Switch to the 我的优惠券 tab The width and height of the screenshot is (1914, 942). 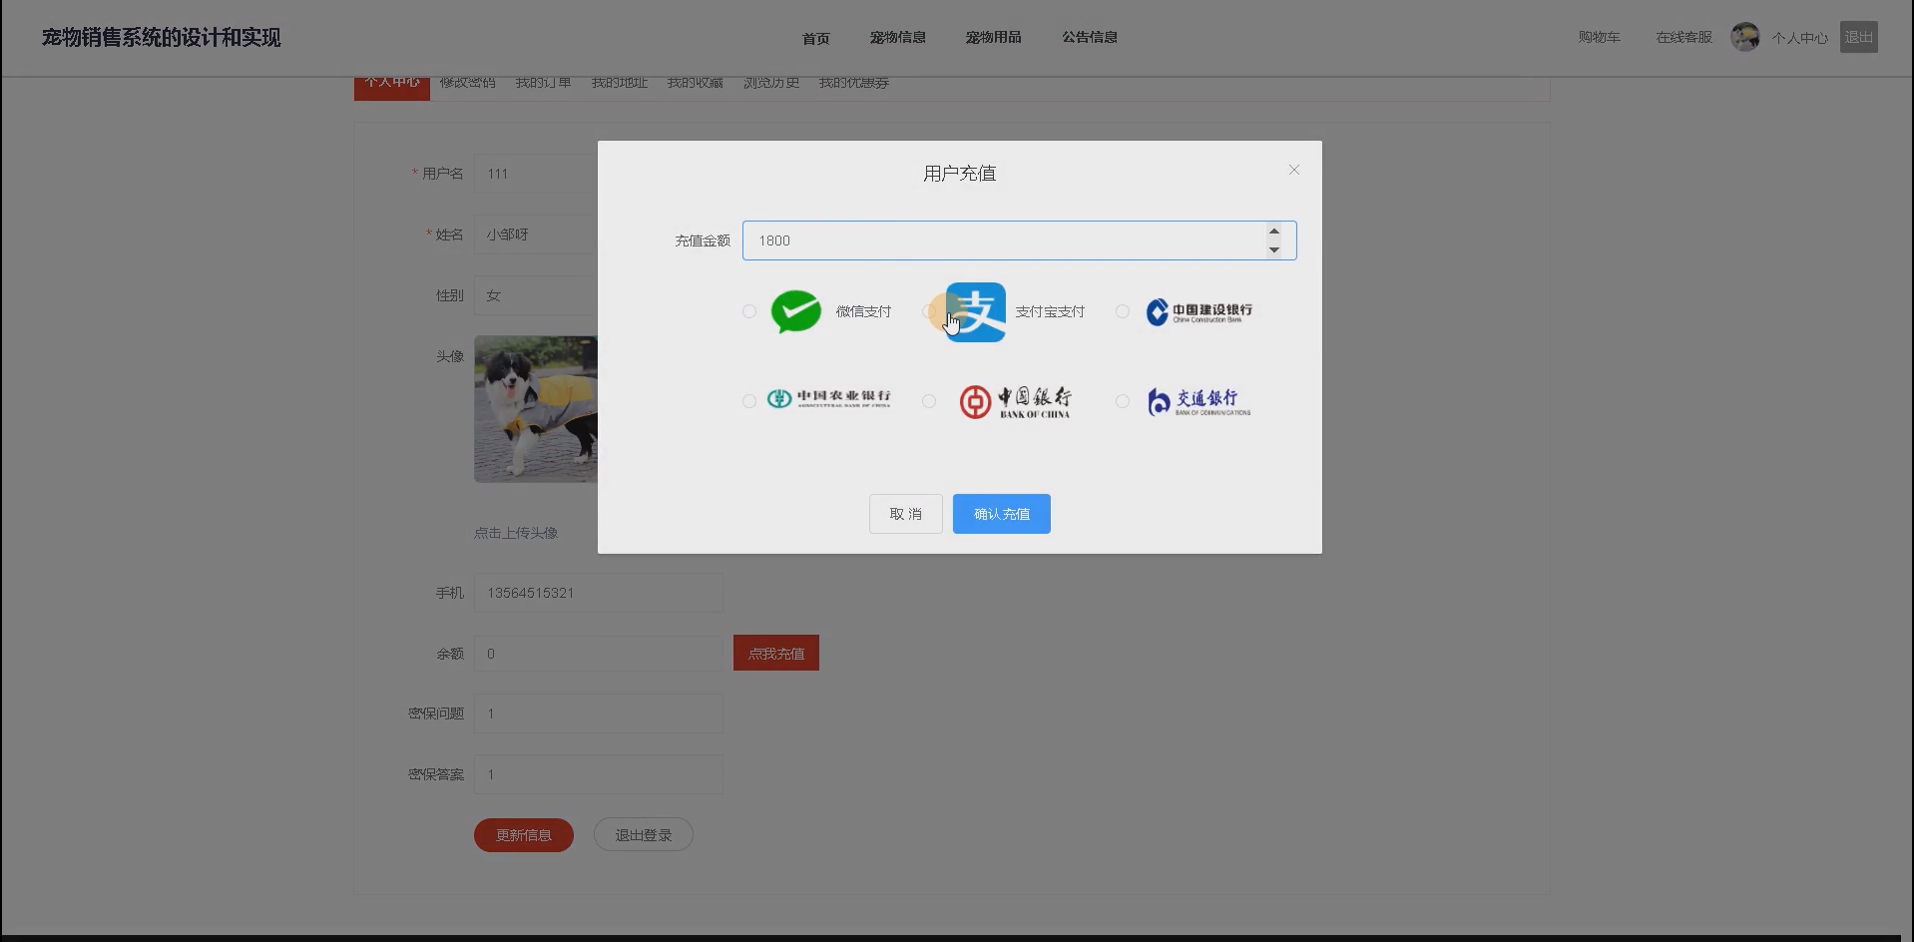tap(854, 83)
